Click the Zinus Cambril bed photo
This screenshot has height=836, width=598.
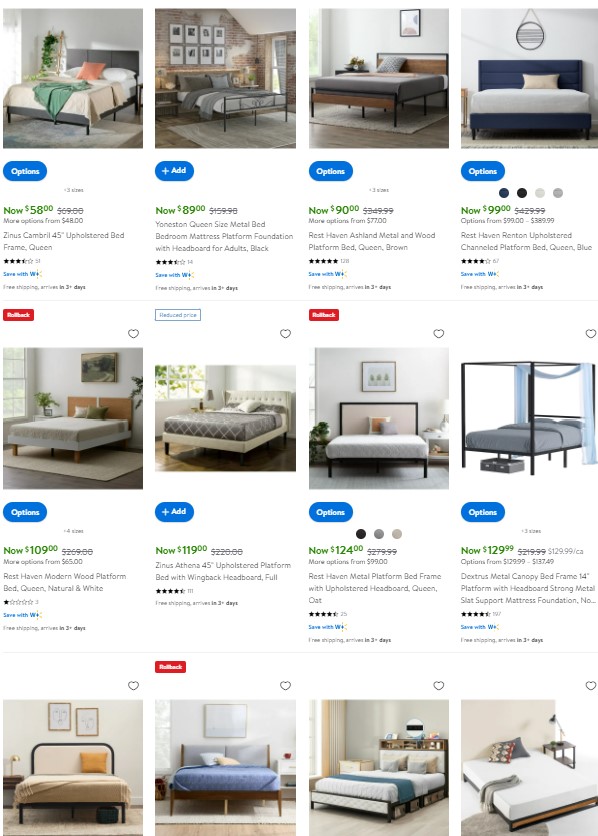(73, 78)
